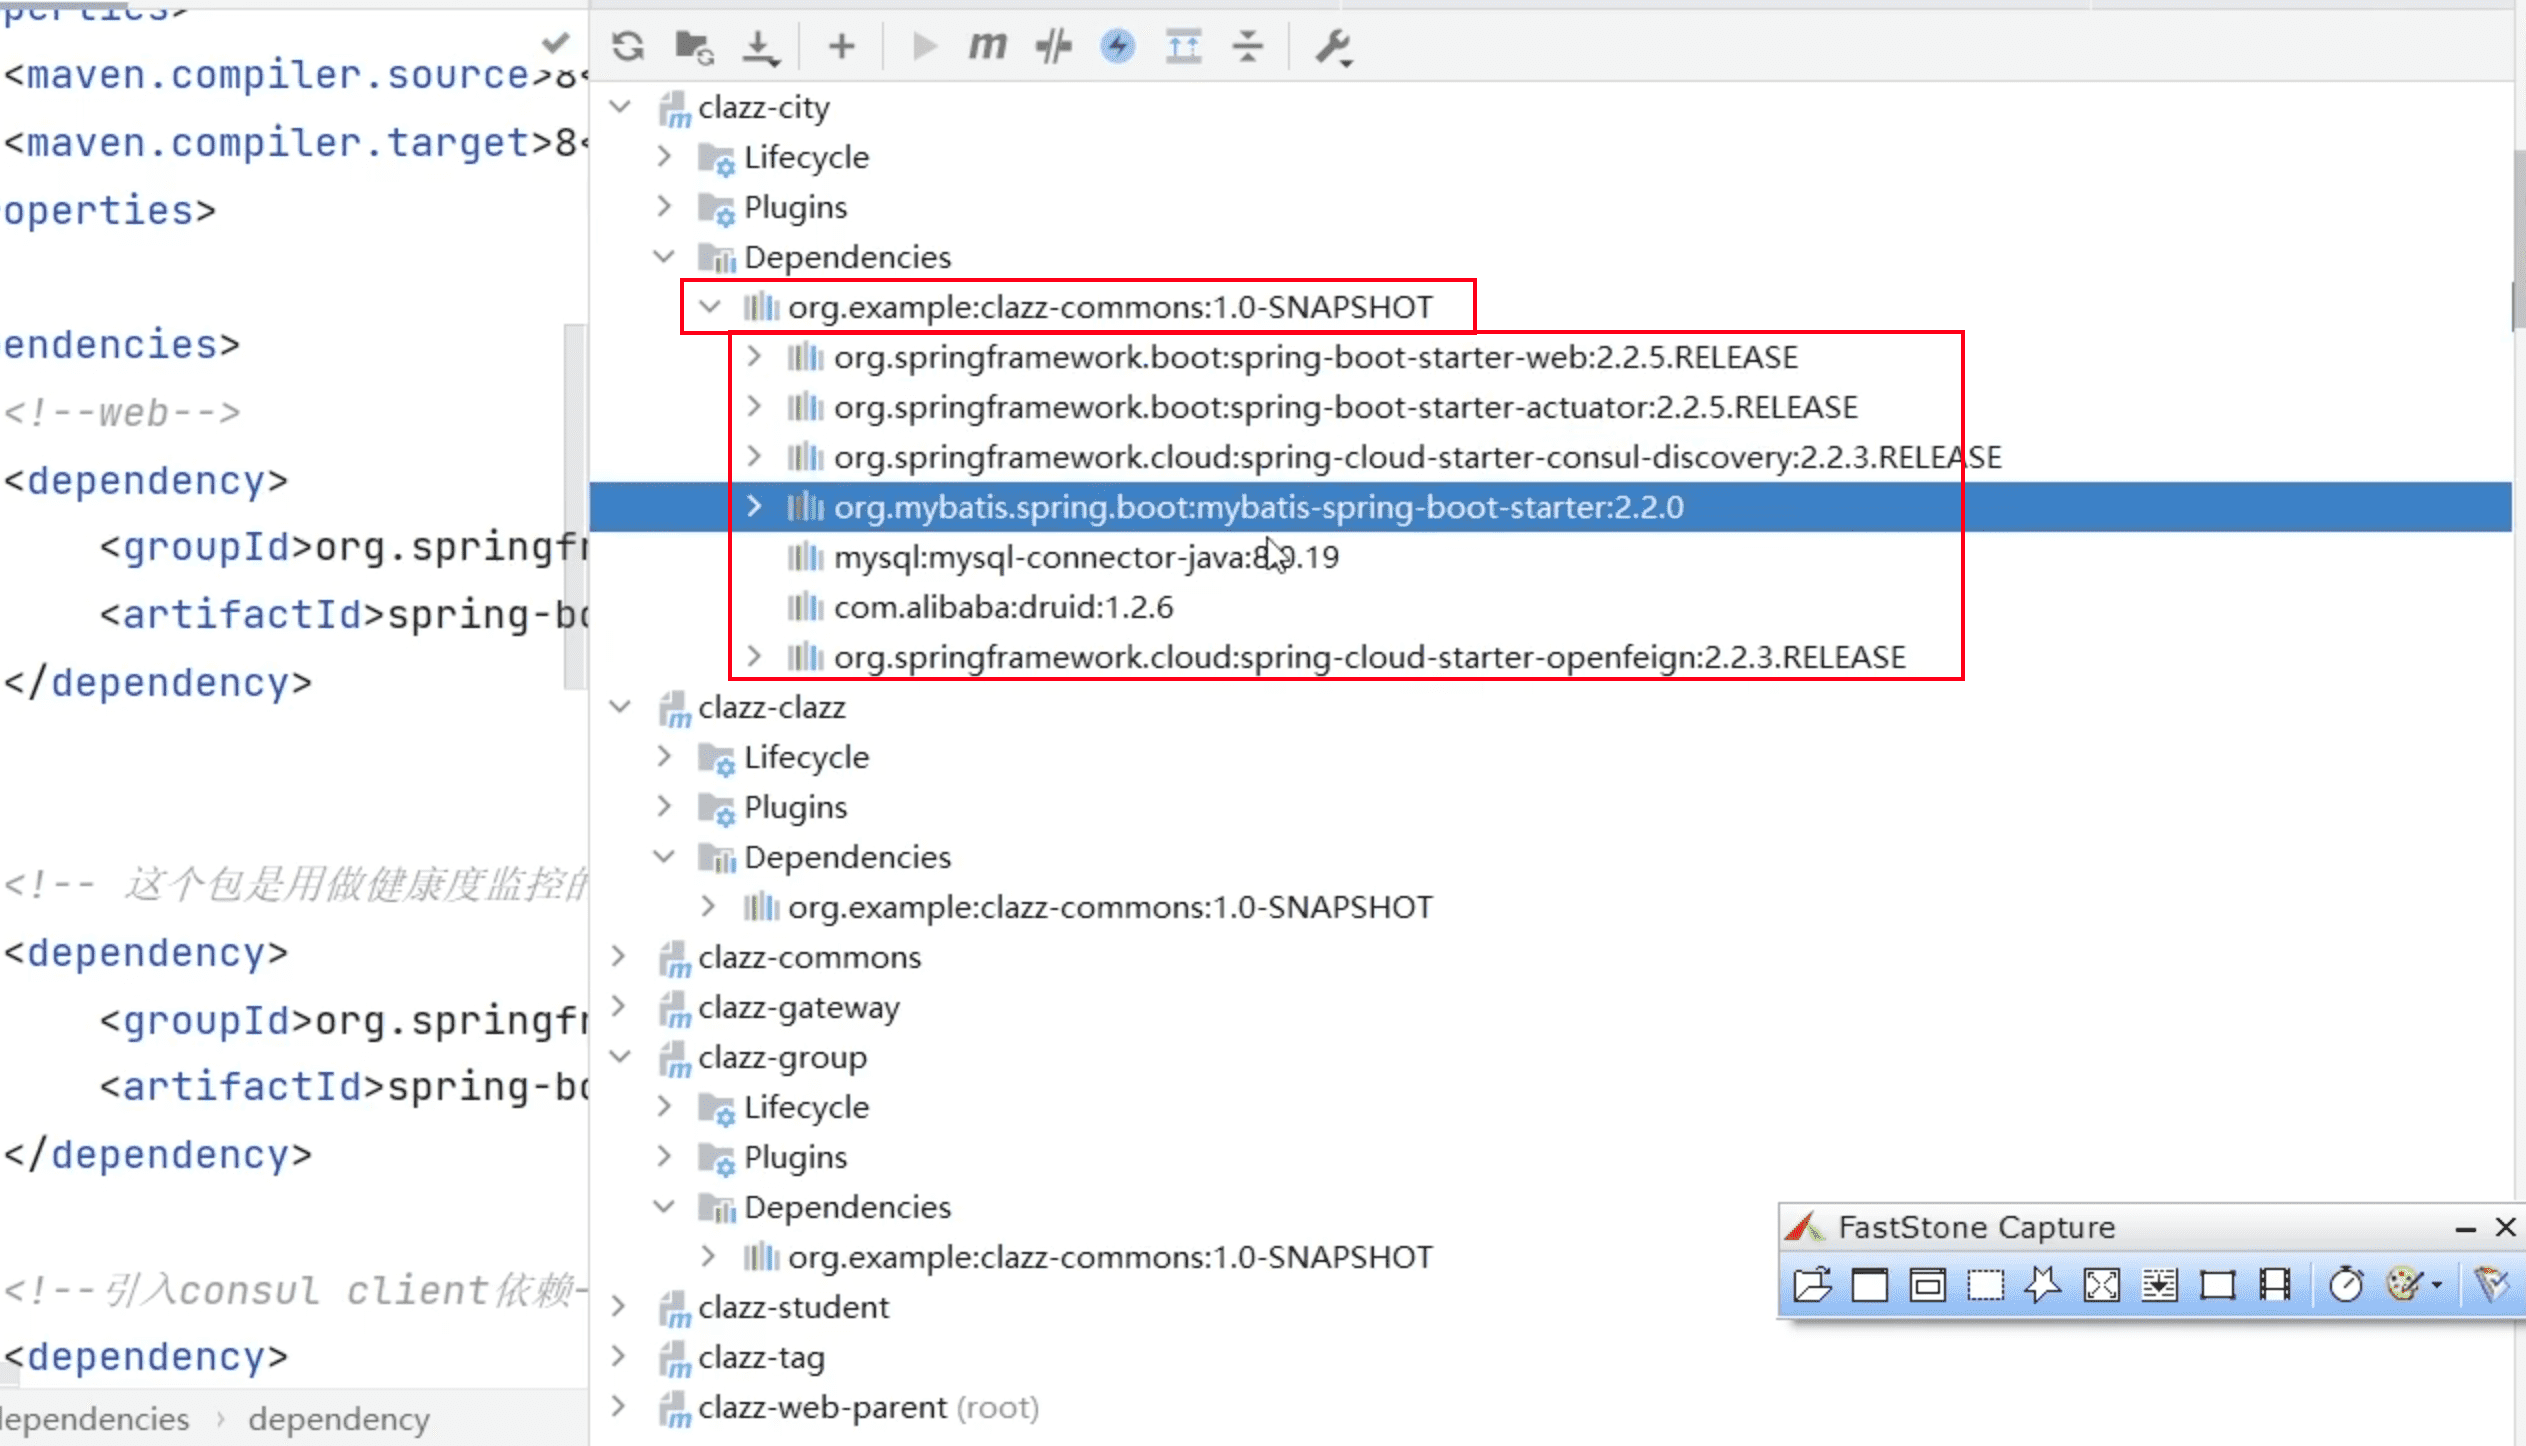Open Execute Maven Goal 'm' icon
The height and width of the screenshot is (1446, 2526).
(x=987, y=46)
